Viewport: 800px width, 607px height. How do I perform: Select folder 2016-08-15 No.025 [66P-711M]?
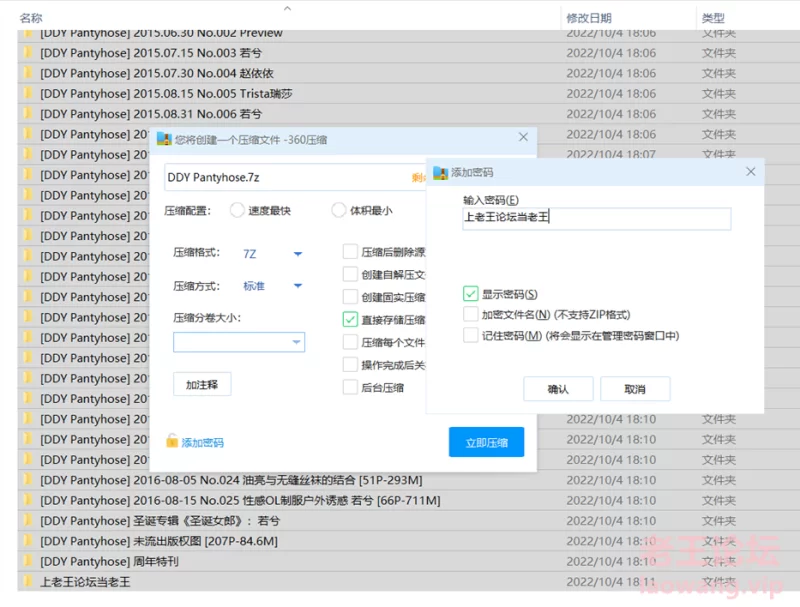point(240,500)
